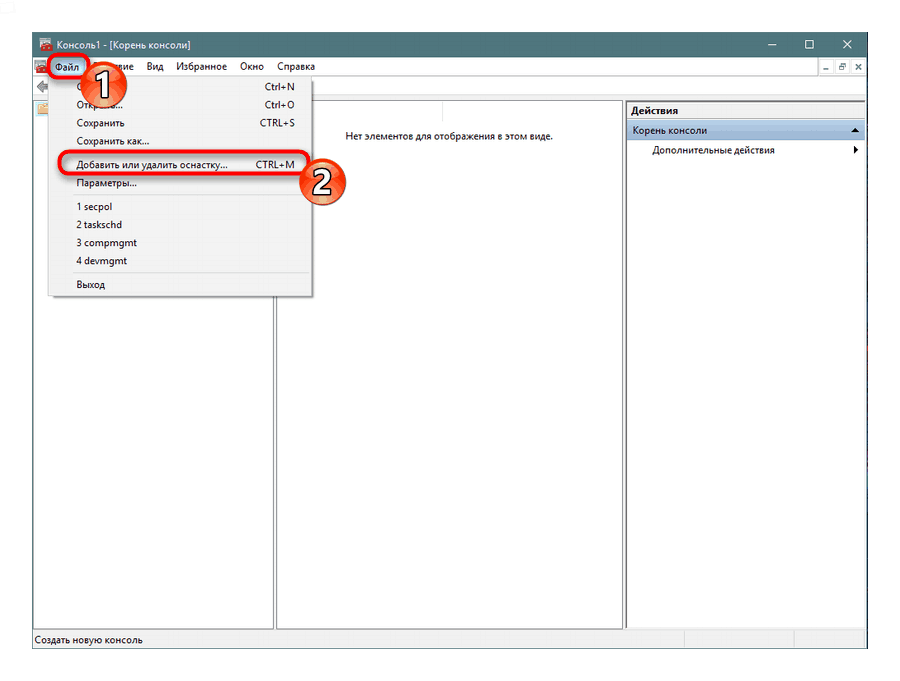Collapse the Корень консоли actions section
900x681 pixels.
[x=855, y=130]
